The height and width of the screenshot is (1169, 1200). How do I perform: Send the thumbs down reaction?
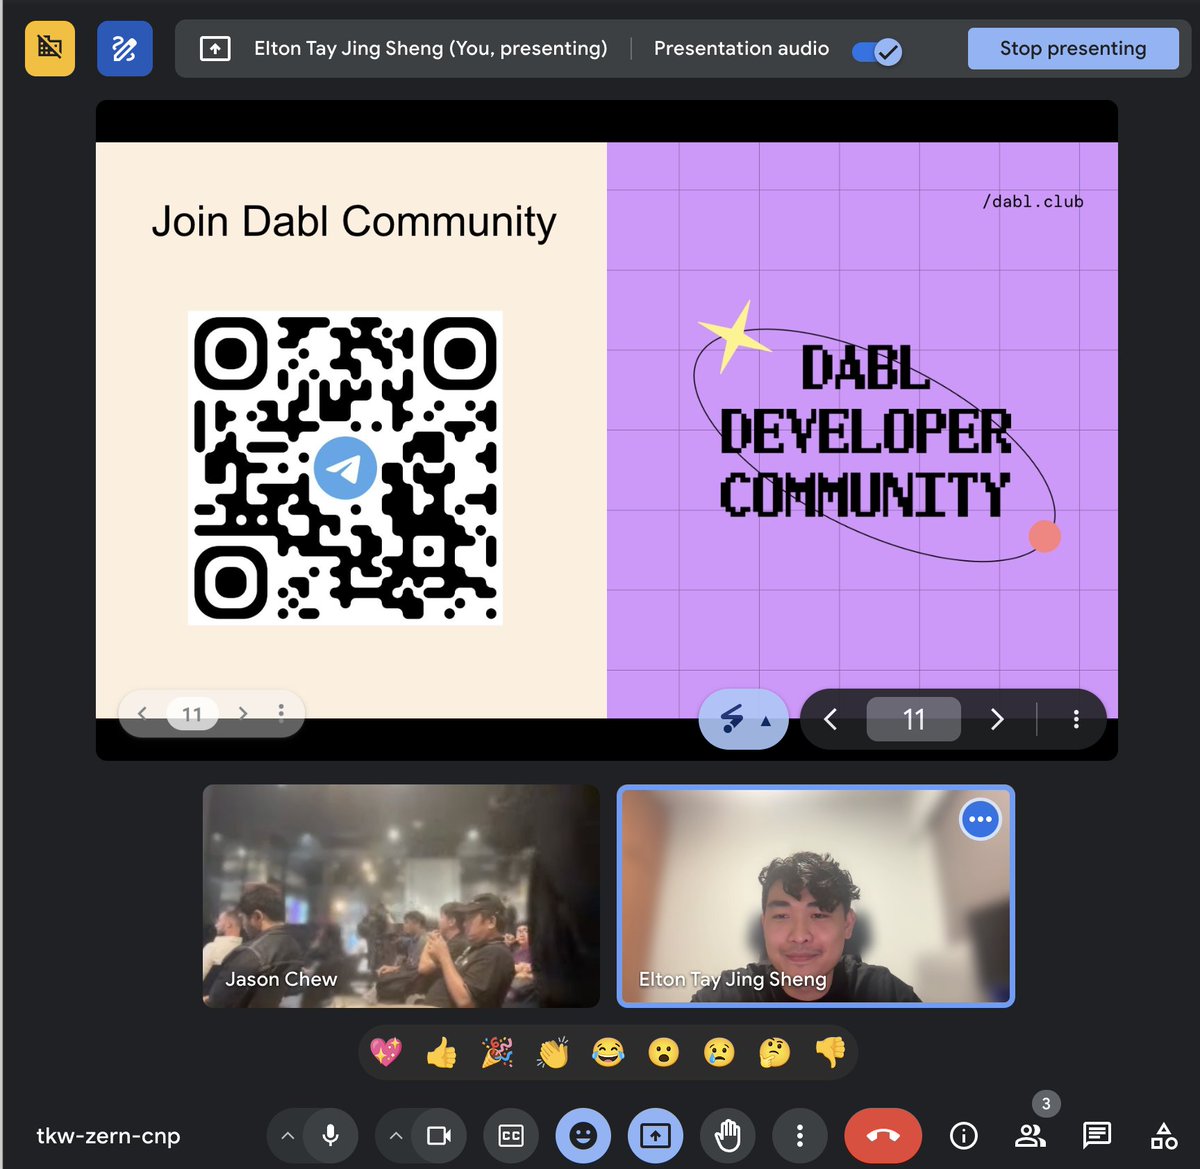(830, 1052)
